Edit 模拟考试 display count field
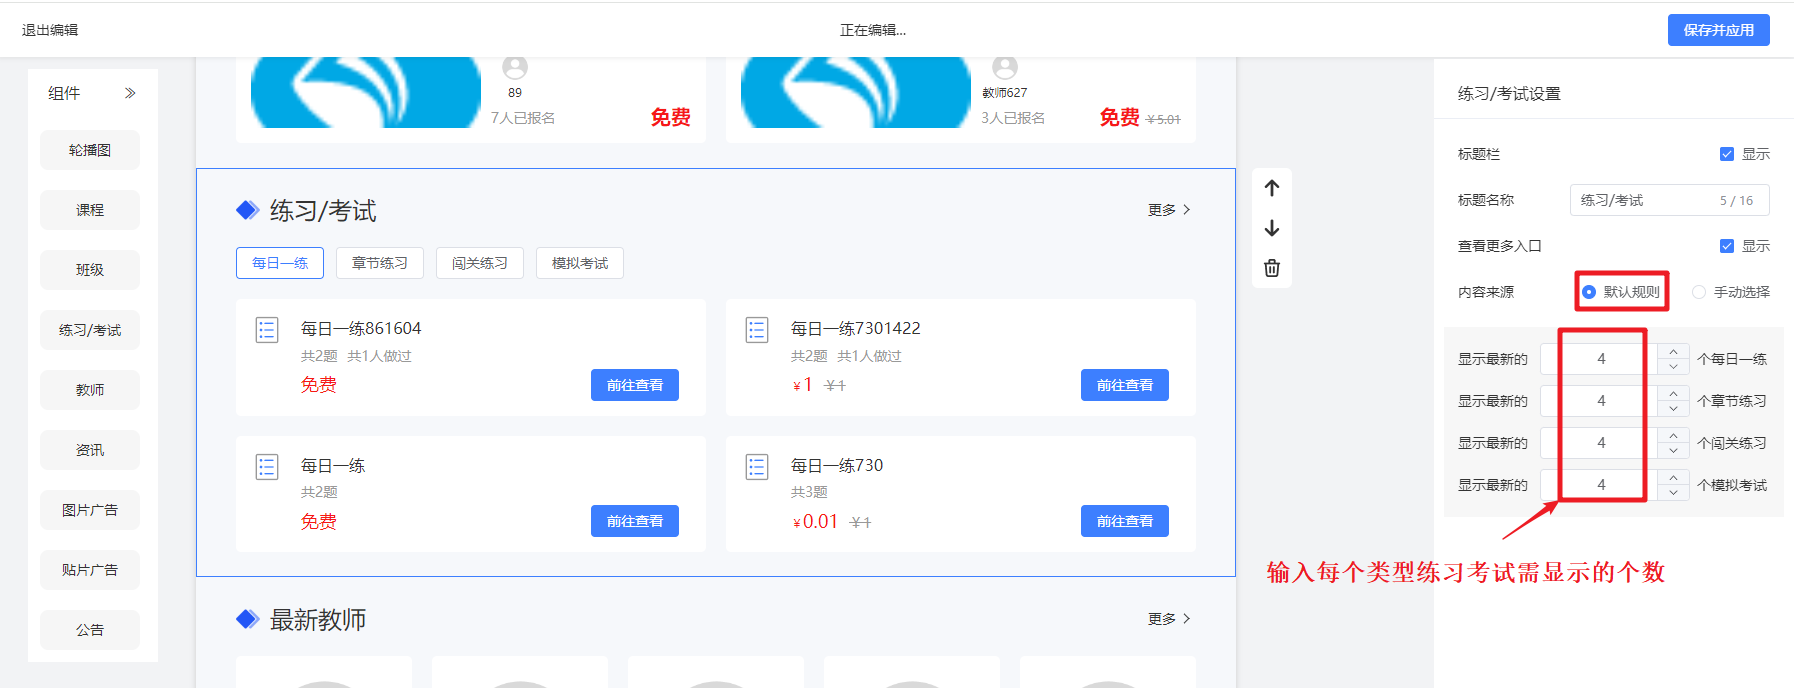Image resolution: width=1796 pixels, height=689 pixels. [1600, 485]
